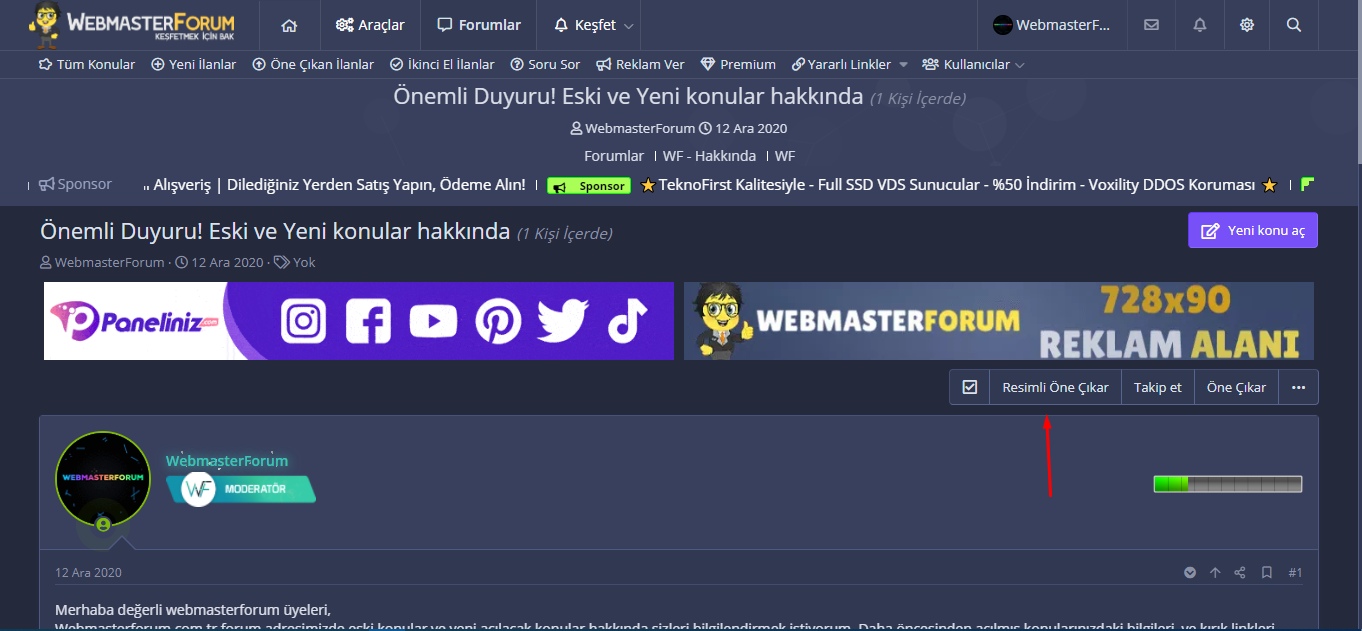This screenshot has width=1362, height=631.
Task: Click the green reputation bar
Action: [x=1228, y=484]
